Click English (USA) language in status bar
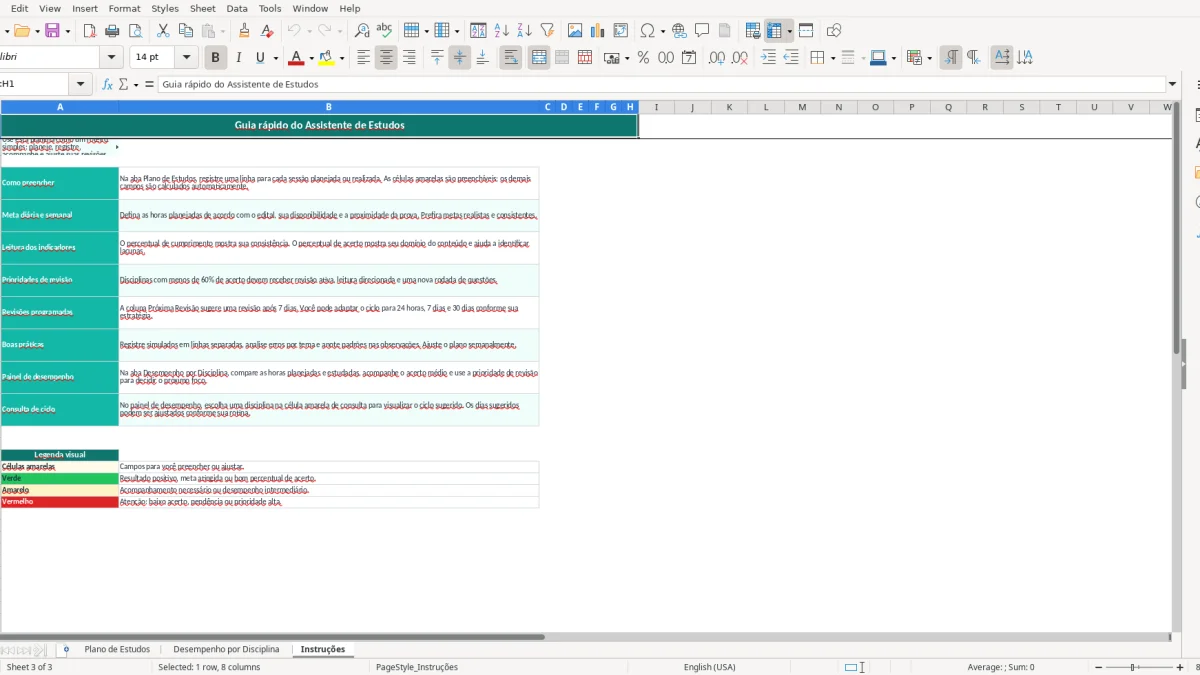This screenshot has height=675, width=1200. point(709,667)
